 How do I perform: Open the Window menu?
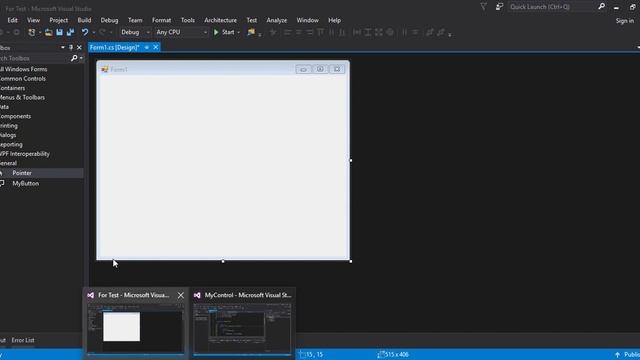[x=307, y=20]
